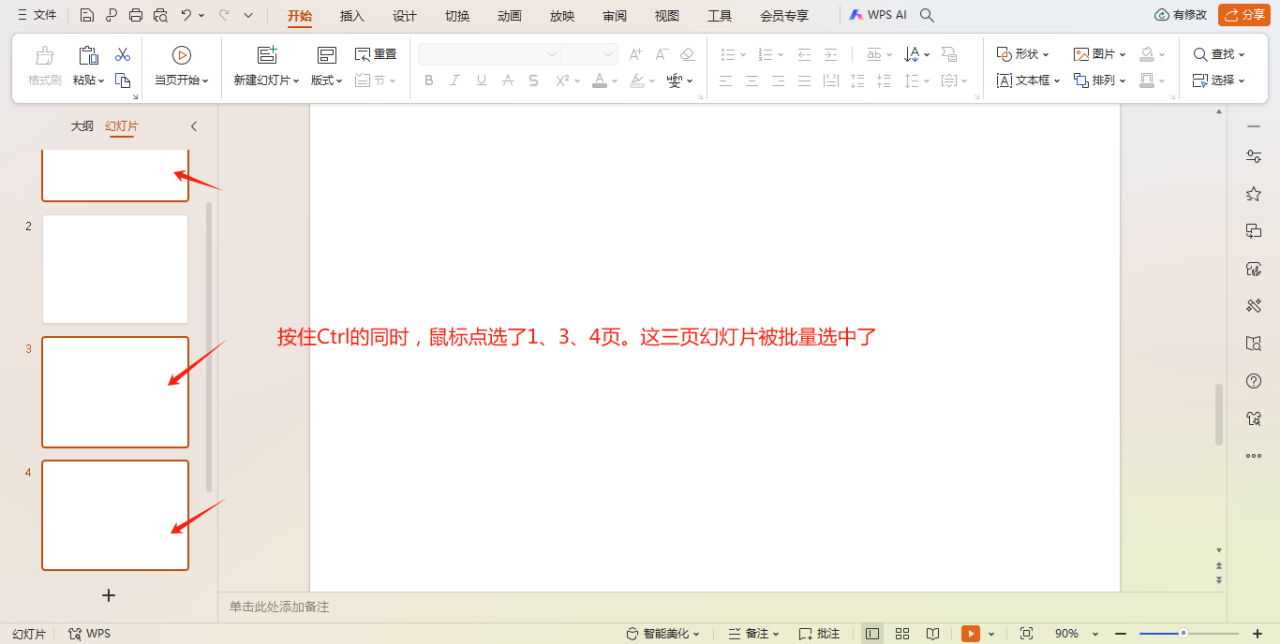The image size is (1280, 644).
Task: Click 智能美化 smart beautify
Action: click(x=663, y=633)
